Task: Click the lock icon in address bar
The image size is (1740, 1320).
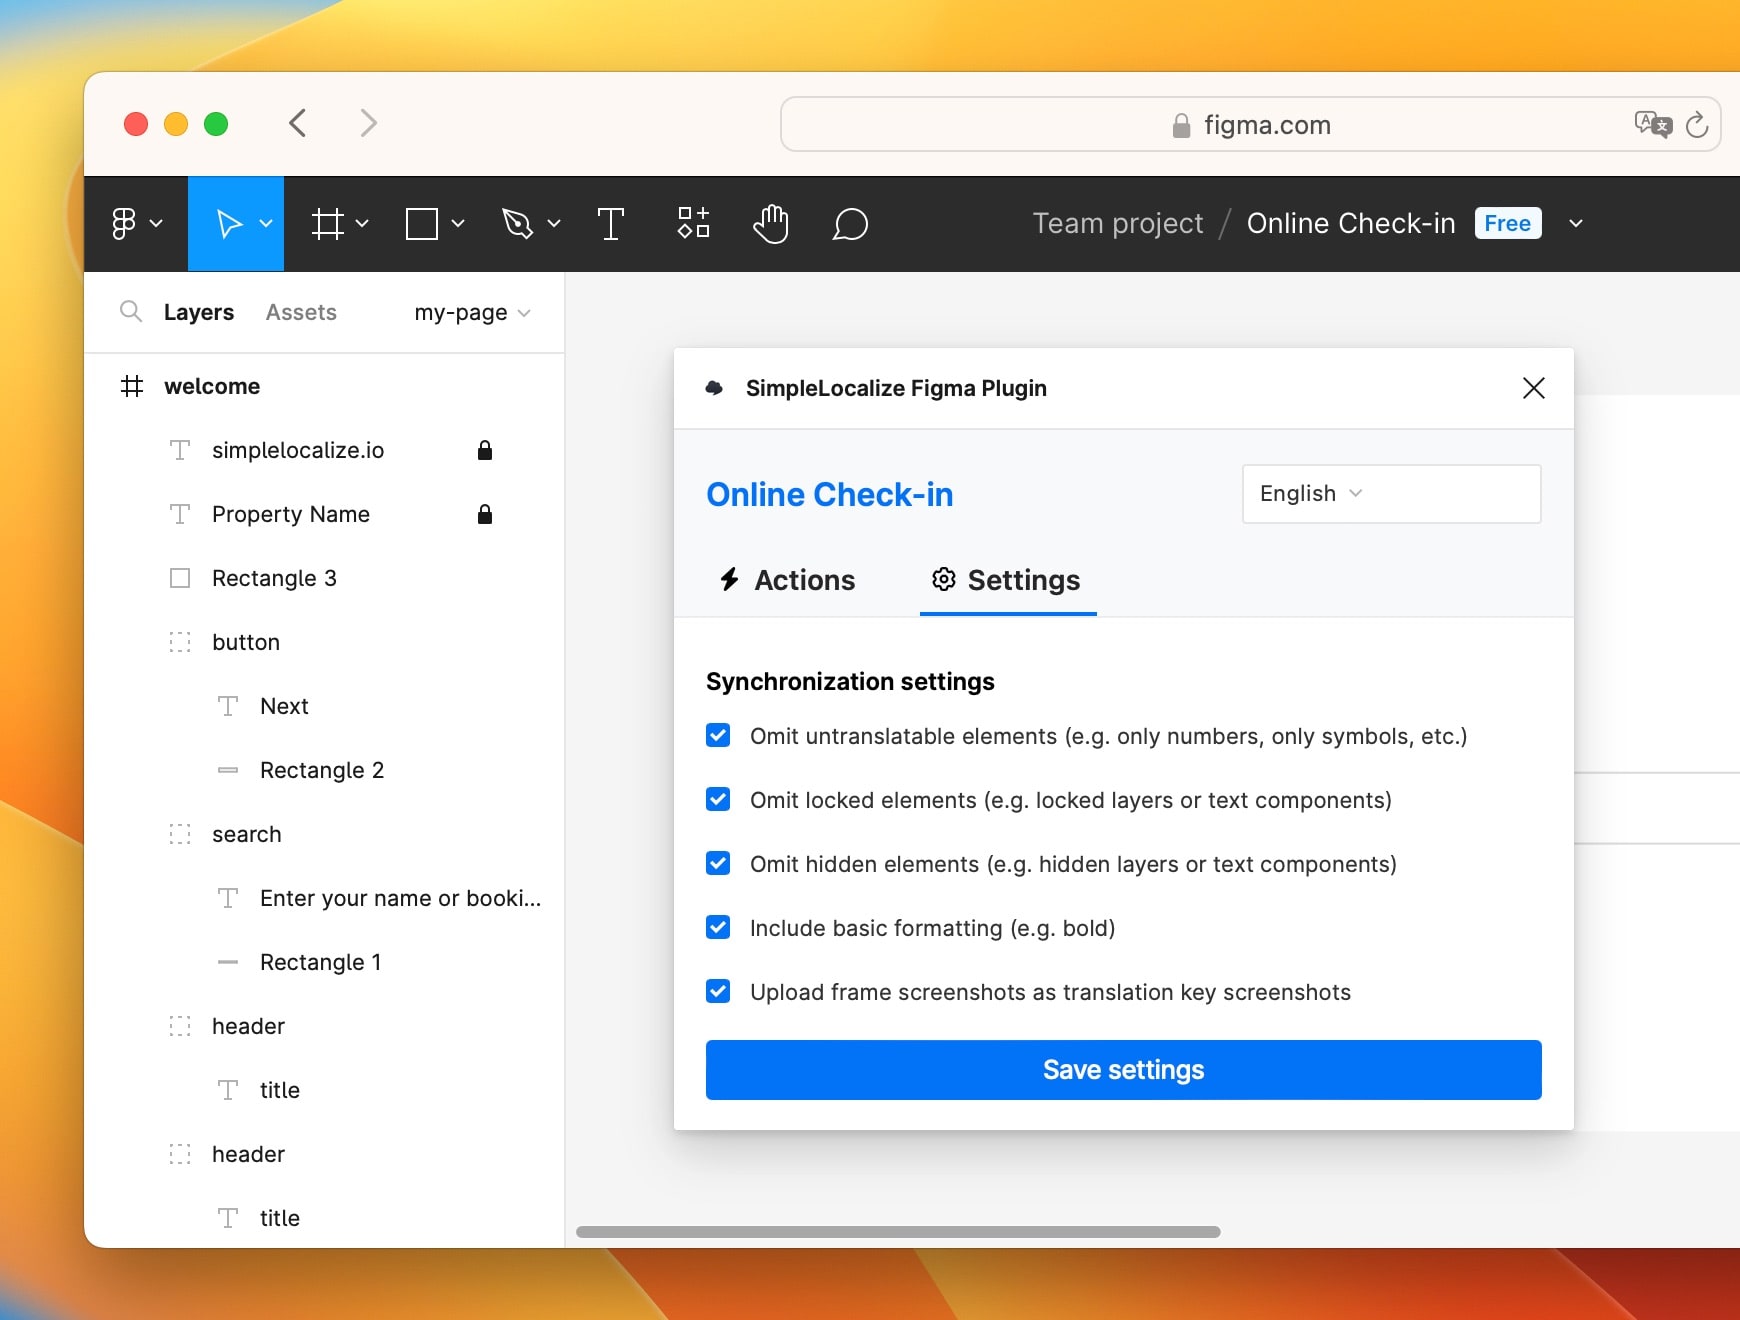Action: coord(1181,125)
